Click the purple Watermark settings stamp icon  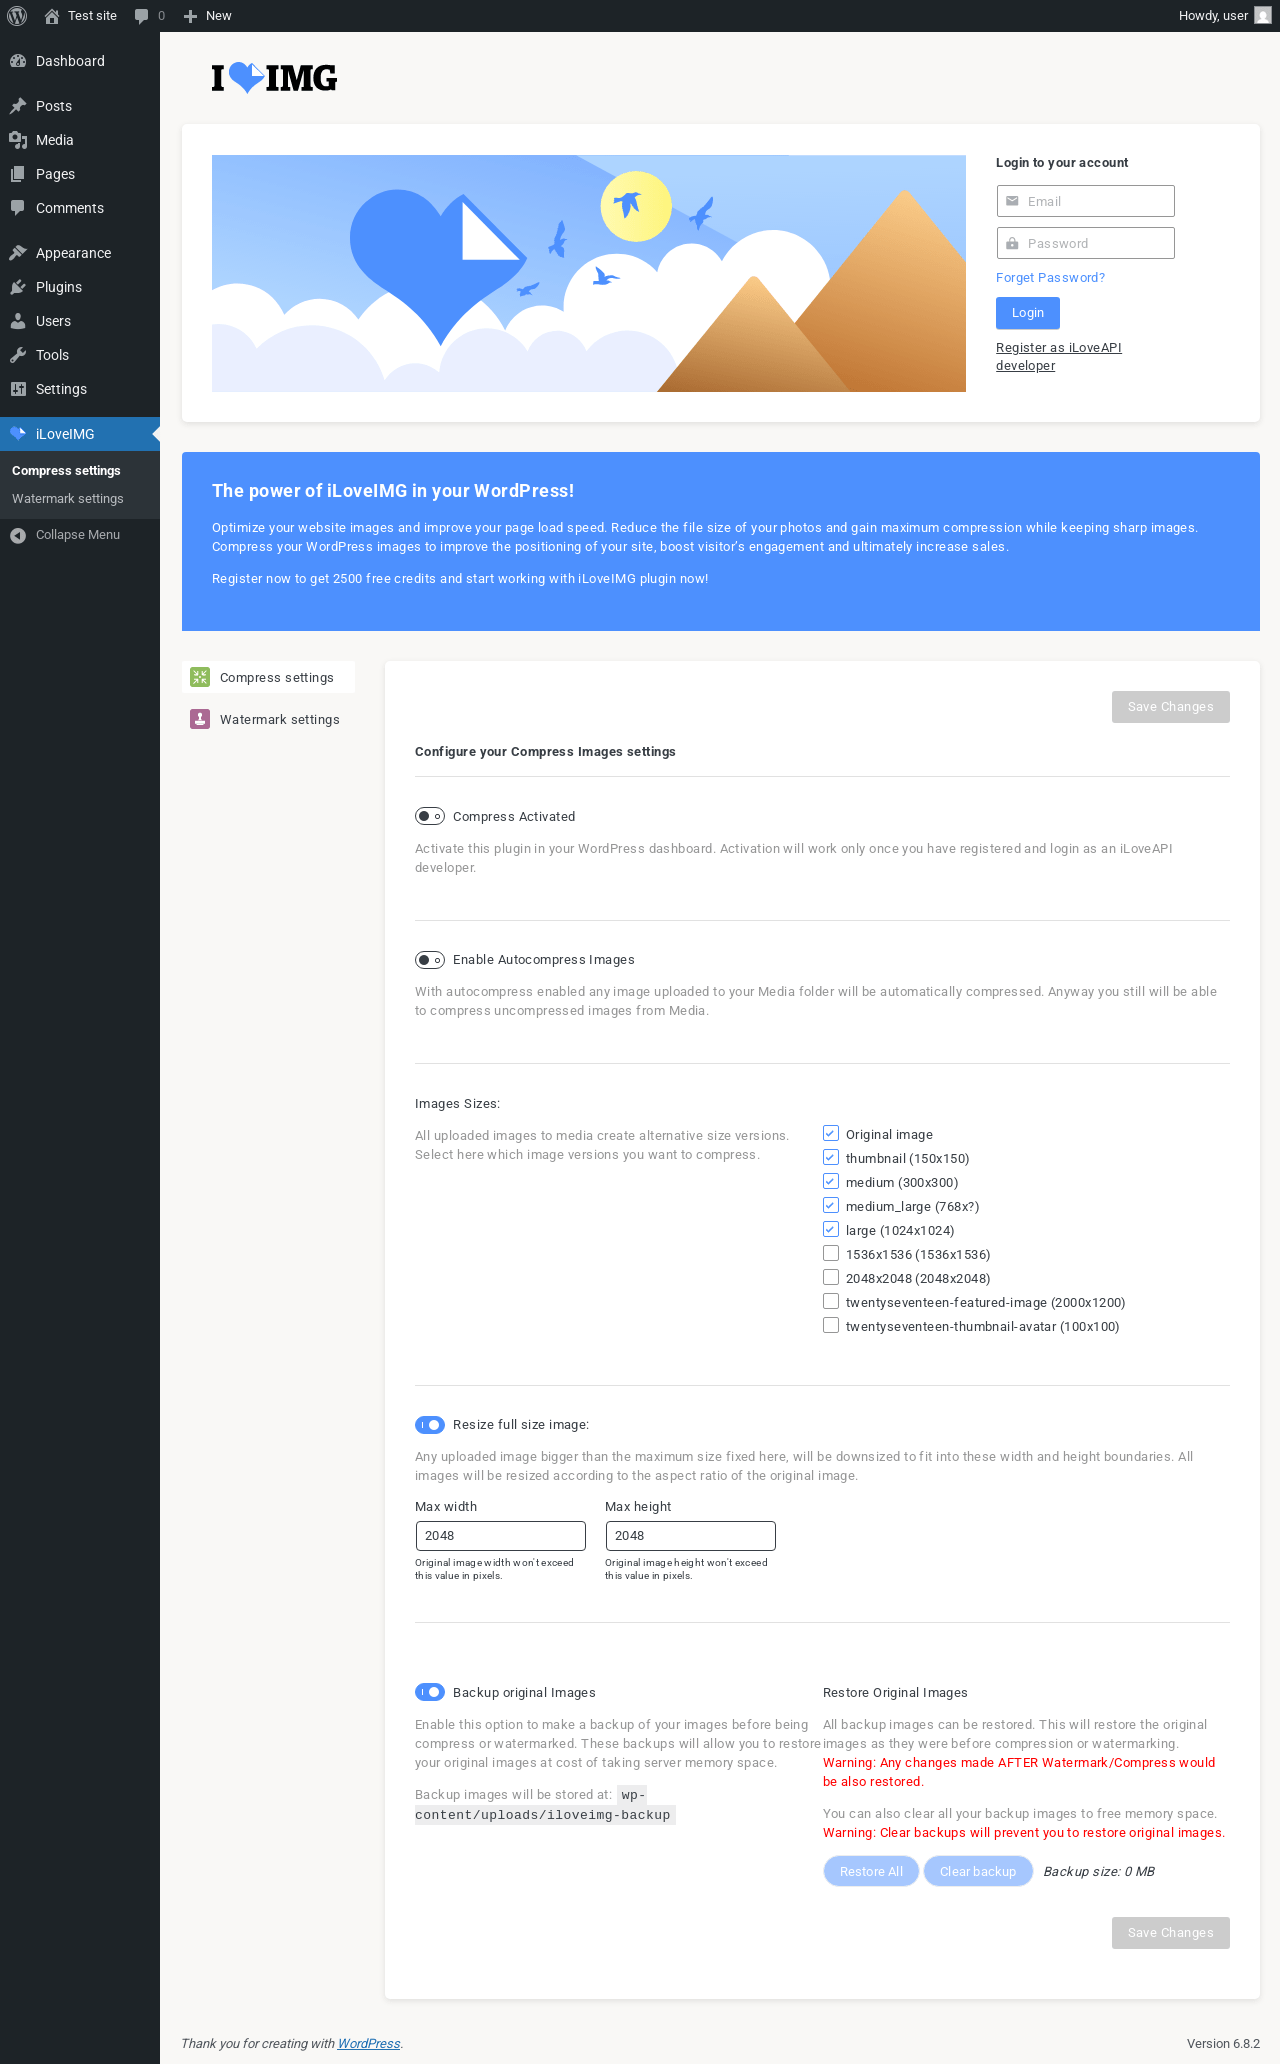tap(200, 720)
